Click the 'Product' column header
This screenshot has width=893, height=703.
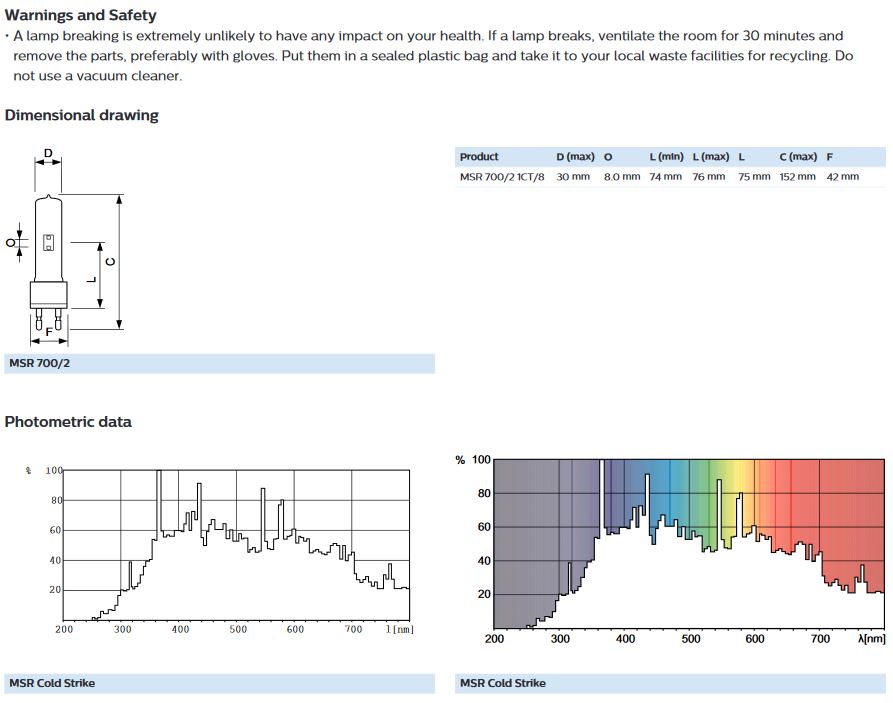(x=479, y=157)
